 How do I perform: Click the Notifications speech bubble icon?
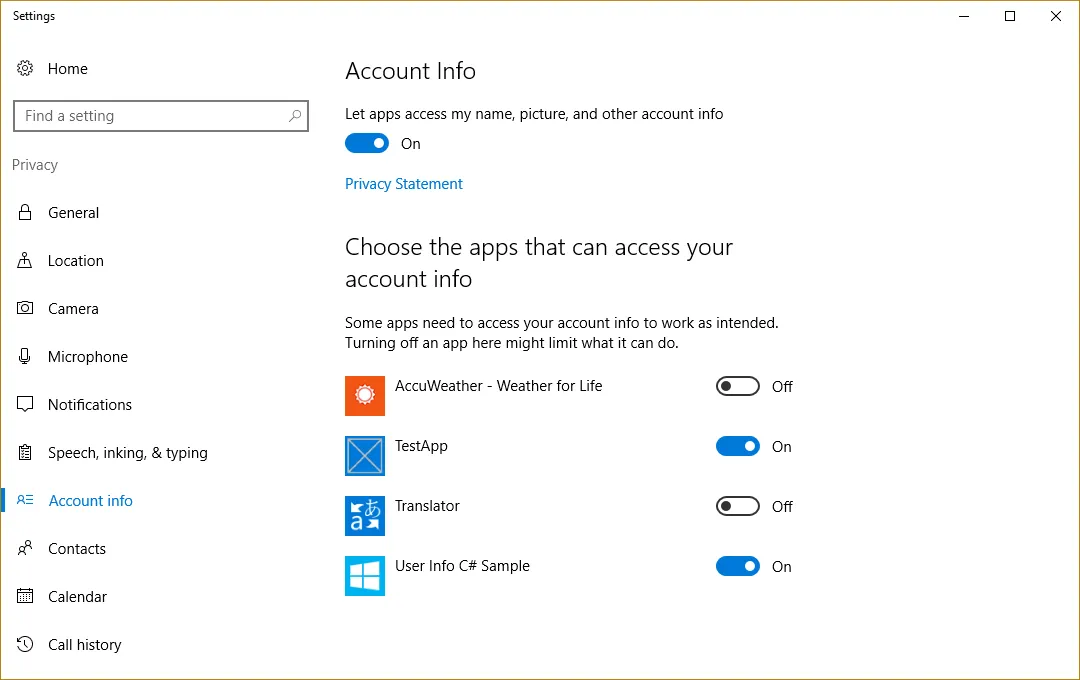[x=25, y=404]
